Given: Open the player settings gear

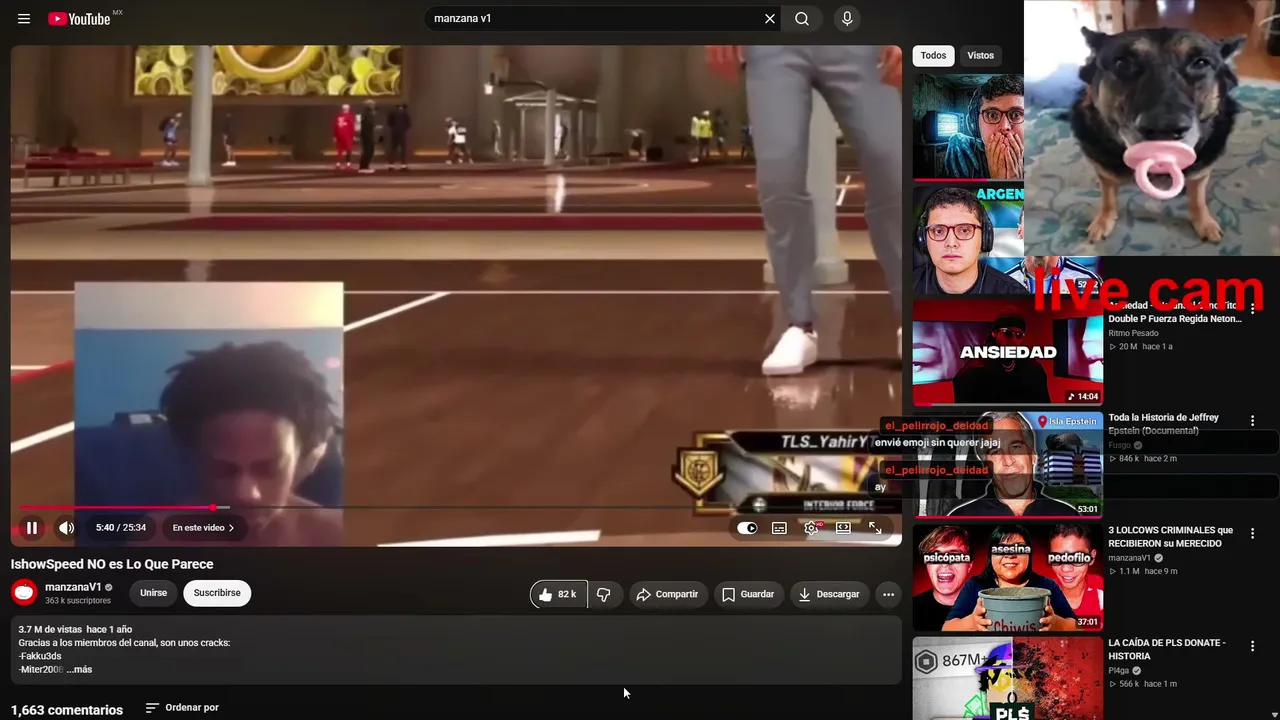Looking at the screenshot, I should pyautogui.click(x=812, y=528).
